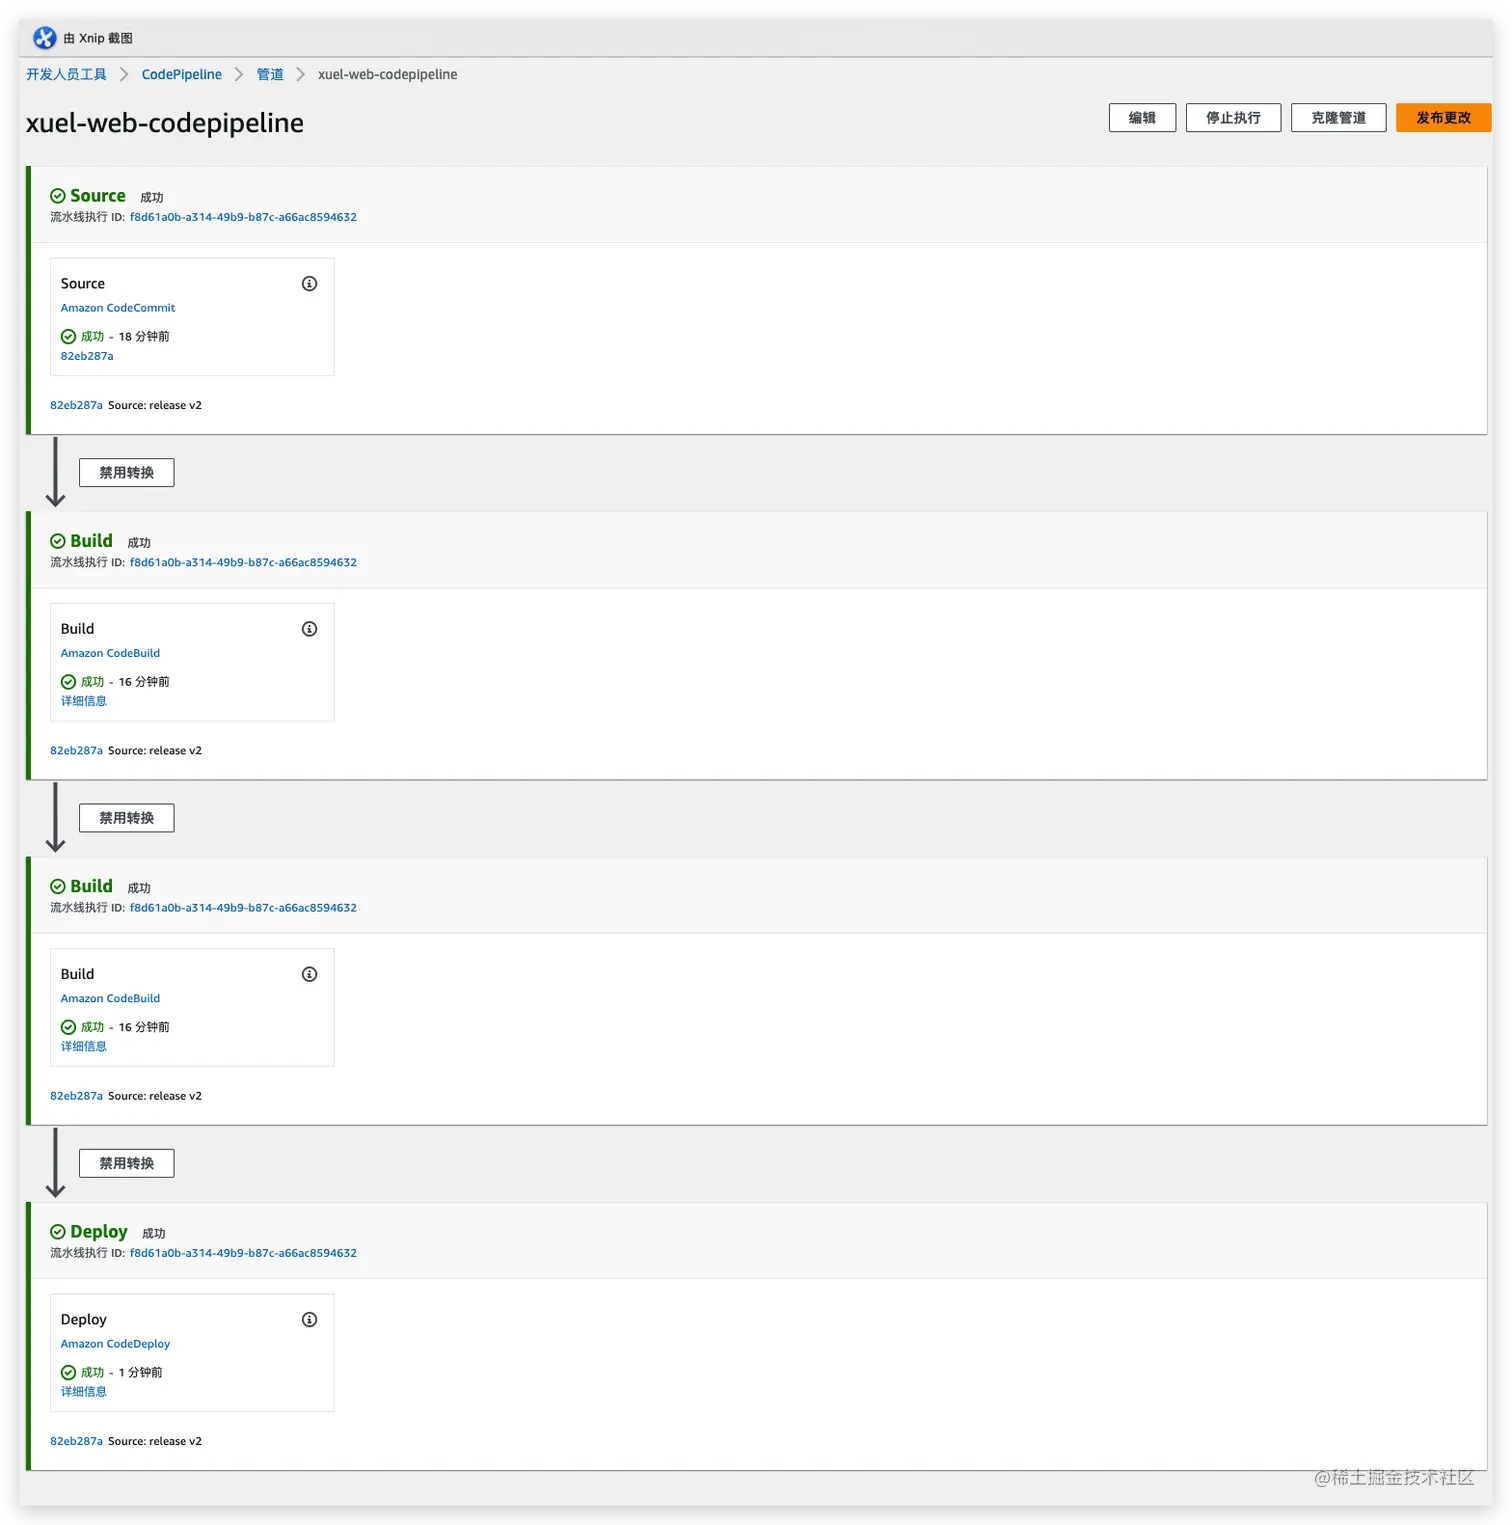The height and width of the screenshot is (1525, 1512).
Task: Click Deploy action card name
Action: click(x=84, y=1320)
